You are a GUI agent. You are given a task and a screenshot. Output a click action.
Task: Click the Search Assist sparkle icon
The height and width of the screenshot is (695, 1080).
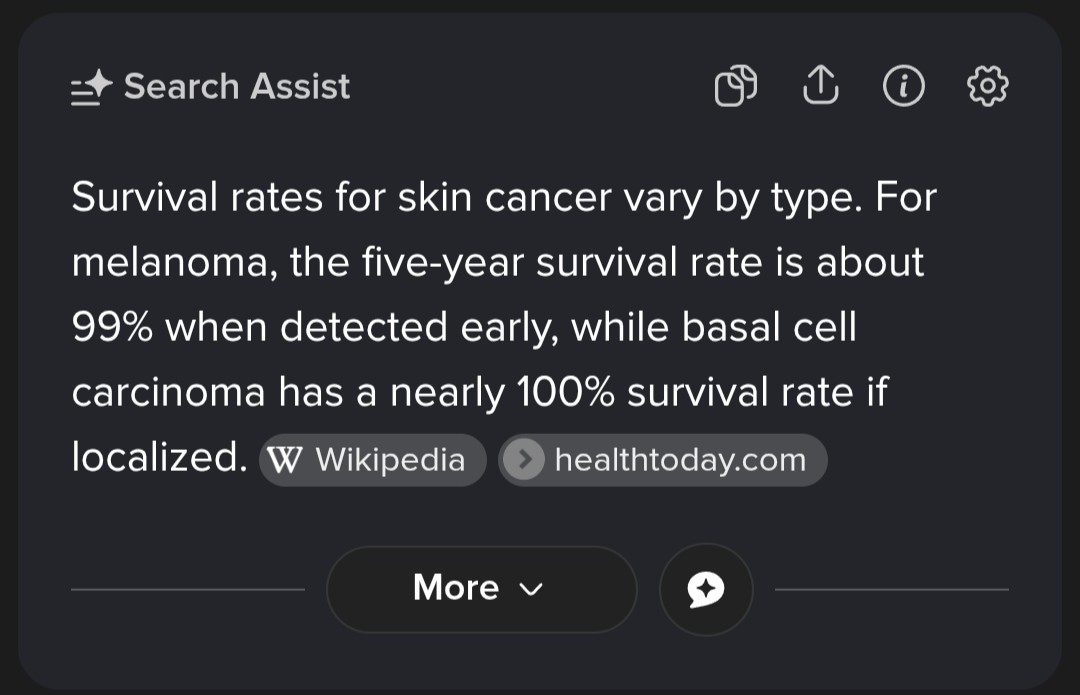pos(92,88)
